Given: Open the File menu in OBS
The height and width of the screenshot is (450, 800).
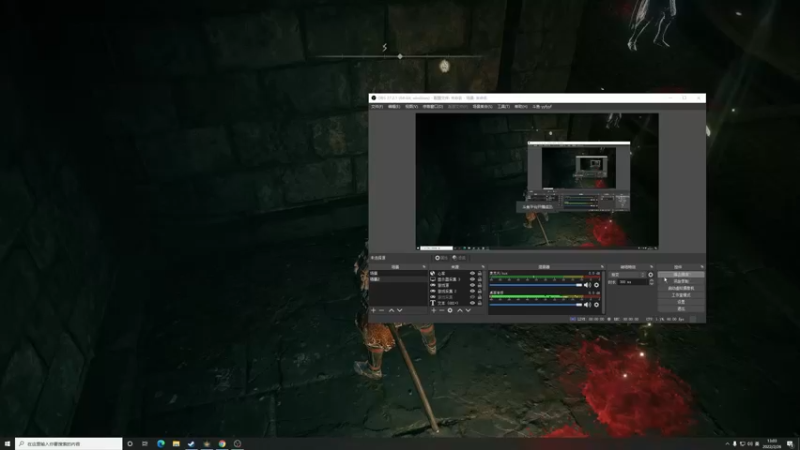Looking at the screenshot, I should click(x=377, y=107).
